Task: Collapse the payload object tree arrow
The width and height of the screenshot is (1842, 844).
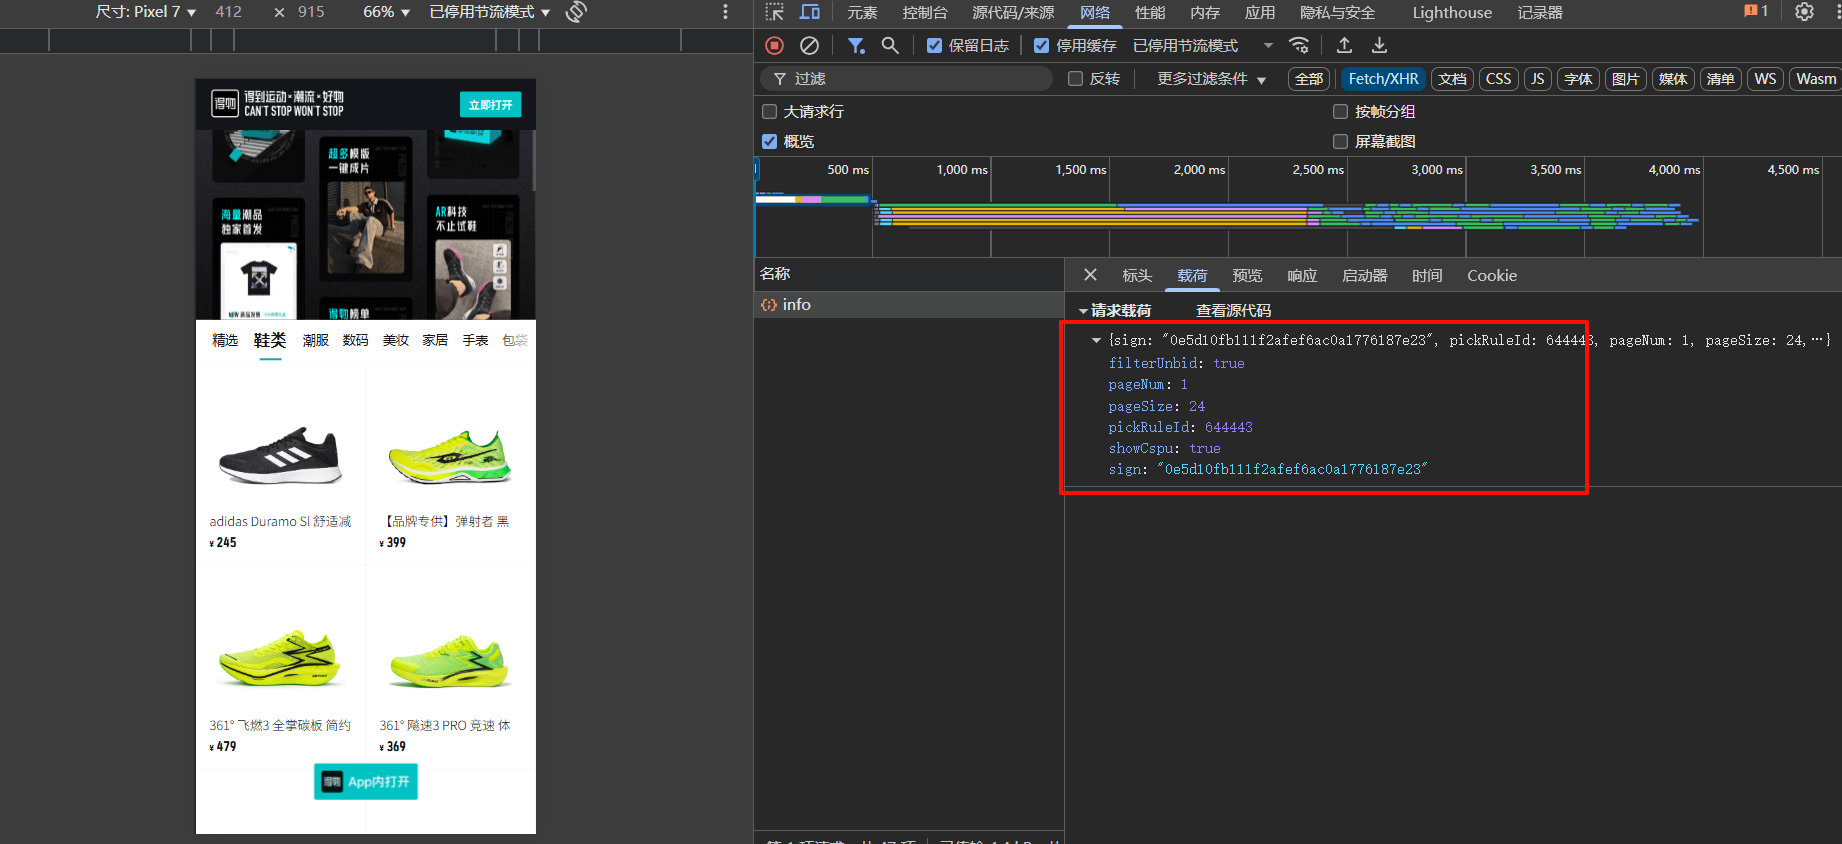Action: [x=1096, y=341]
